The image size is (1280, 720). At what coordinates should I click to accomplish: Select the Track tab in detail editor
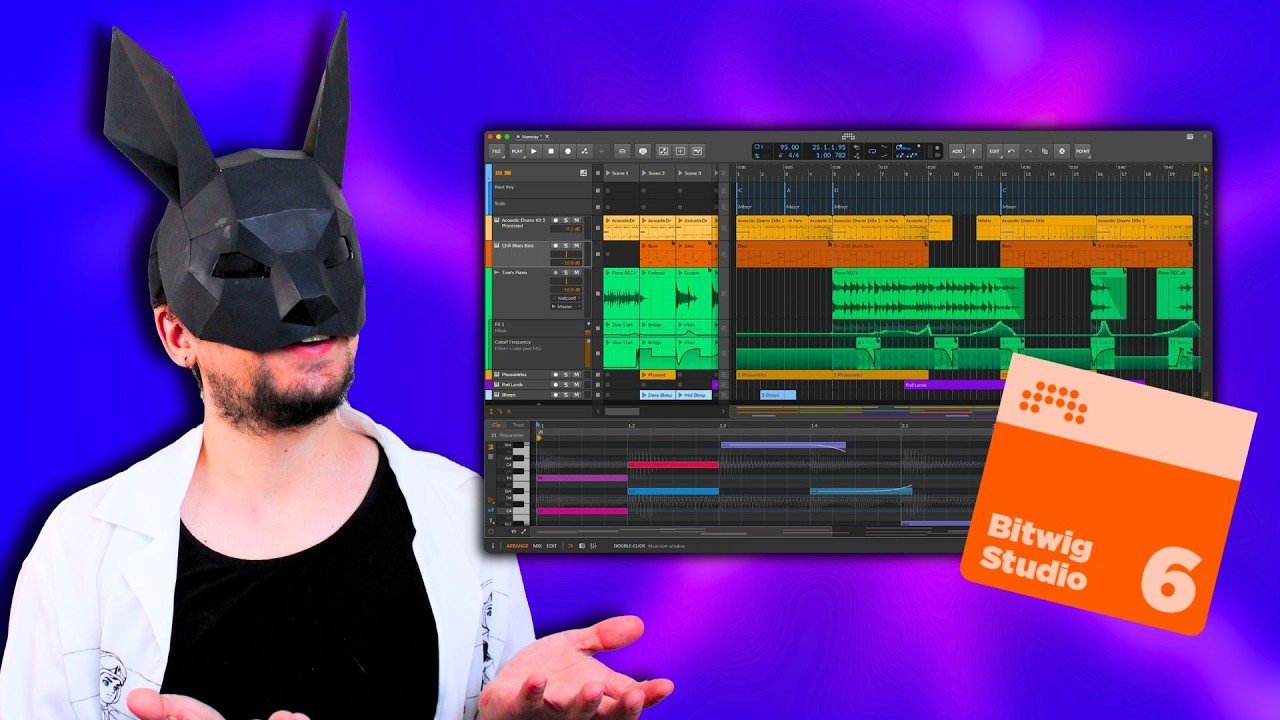[518, 425]
